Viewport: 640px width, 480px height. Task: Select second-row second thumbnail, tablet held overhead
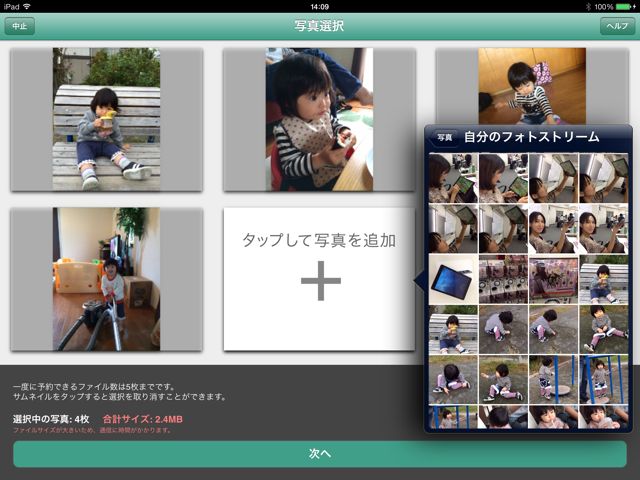click(503, 229)
